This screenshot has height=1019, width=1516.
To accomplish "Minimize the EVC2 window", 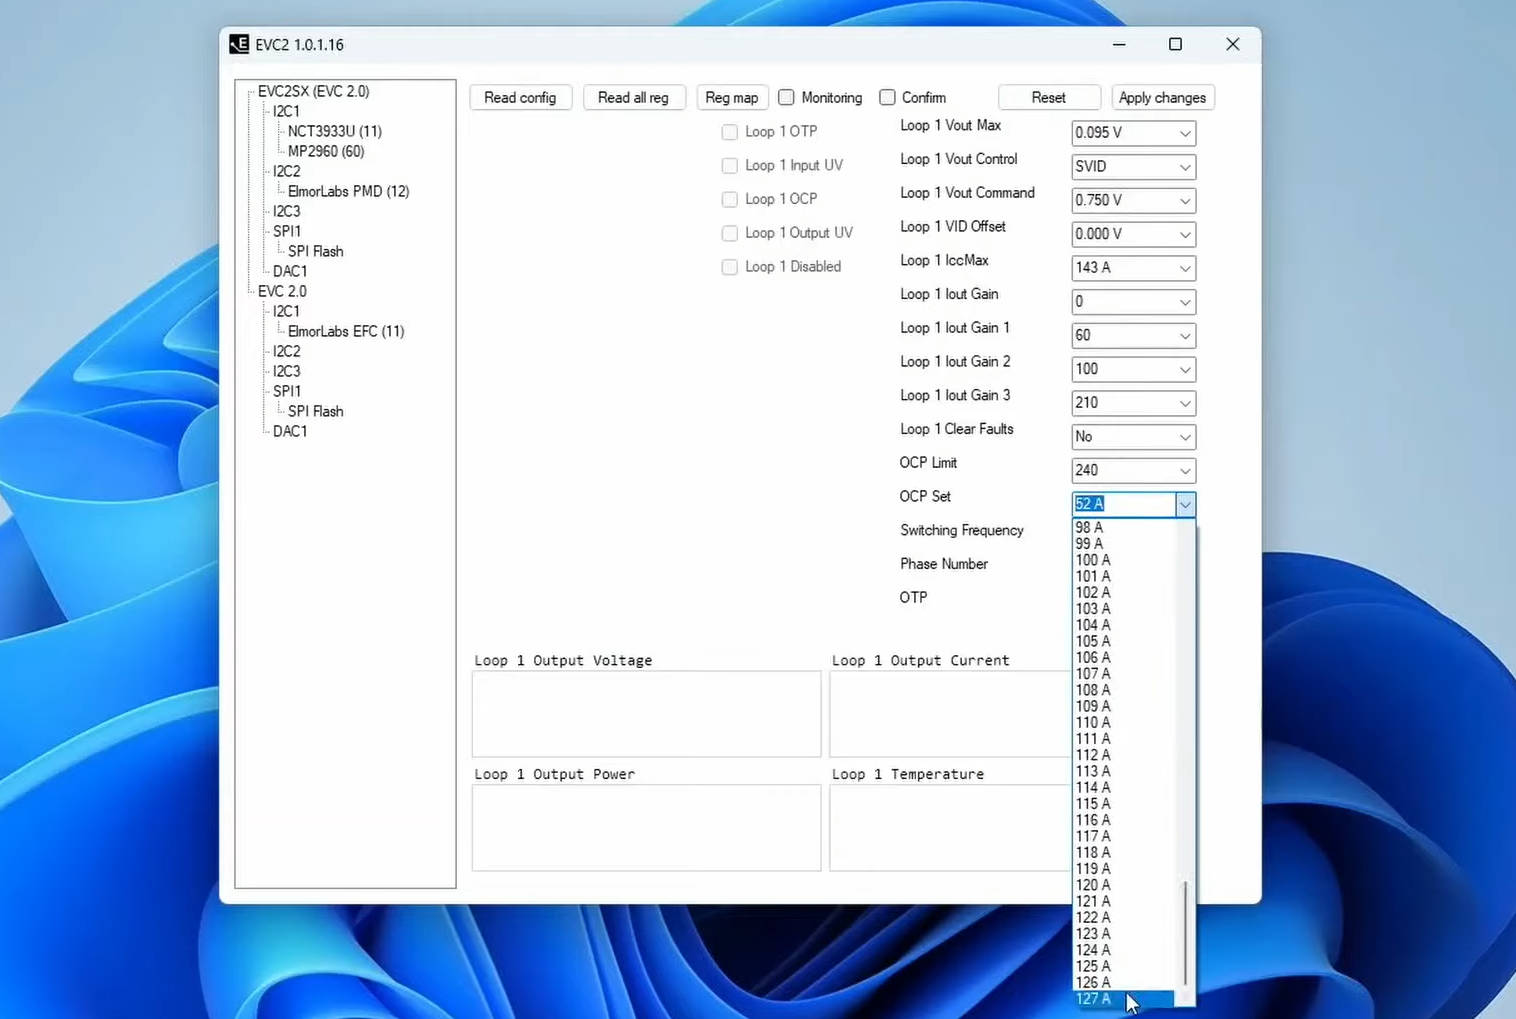I will 1119,44.
